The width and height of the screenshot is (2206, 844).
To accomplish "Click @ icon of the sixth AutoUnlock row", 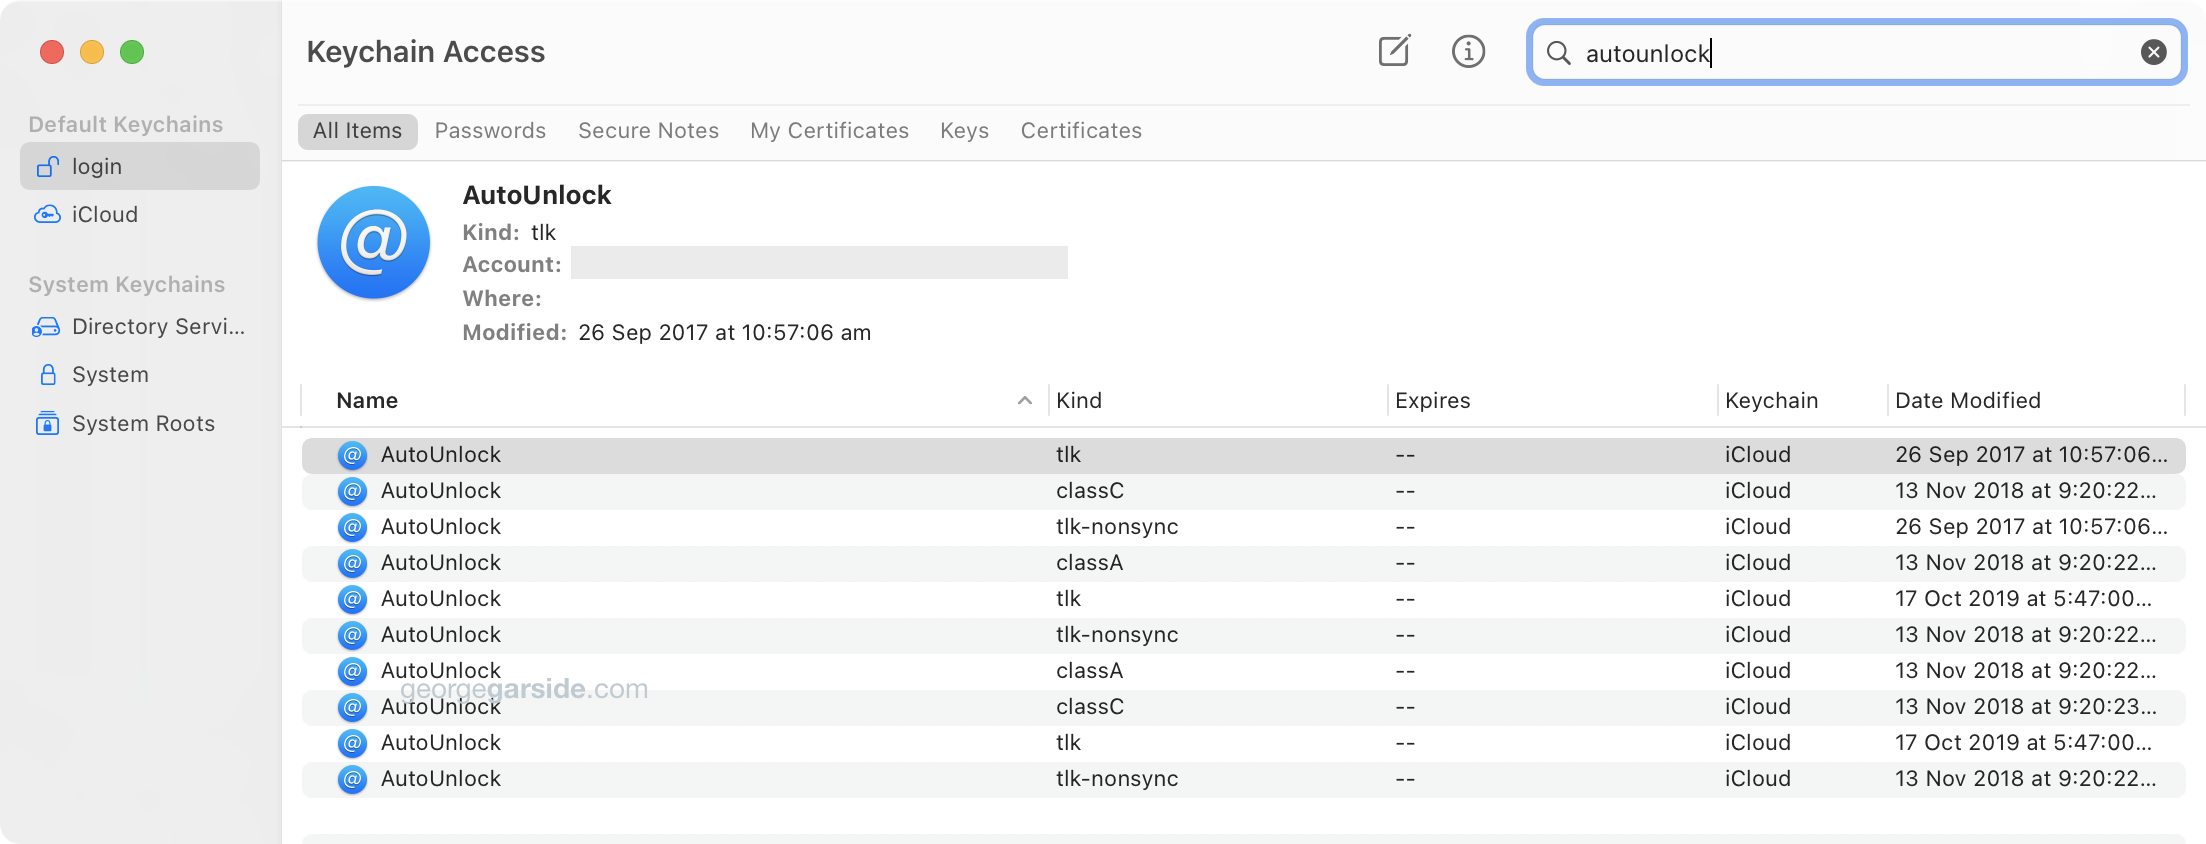I will click(352, 635).
